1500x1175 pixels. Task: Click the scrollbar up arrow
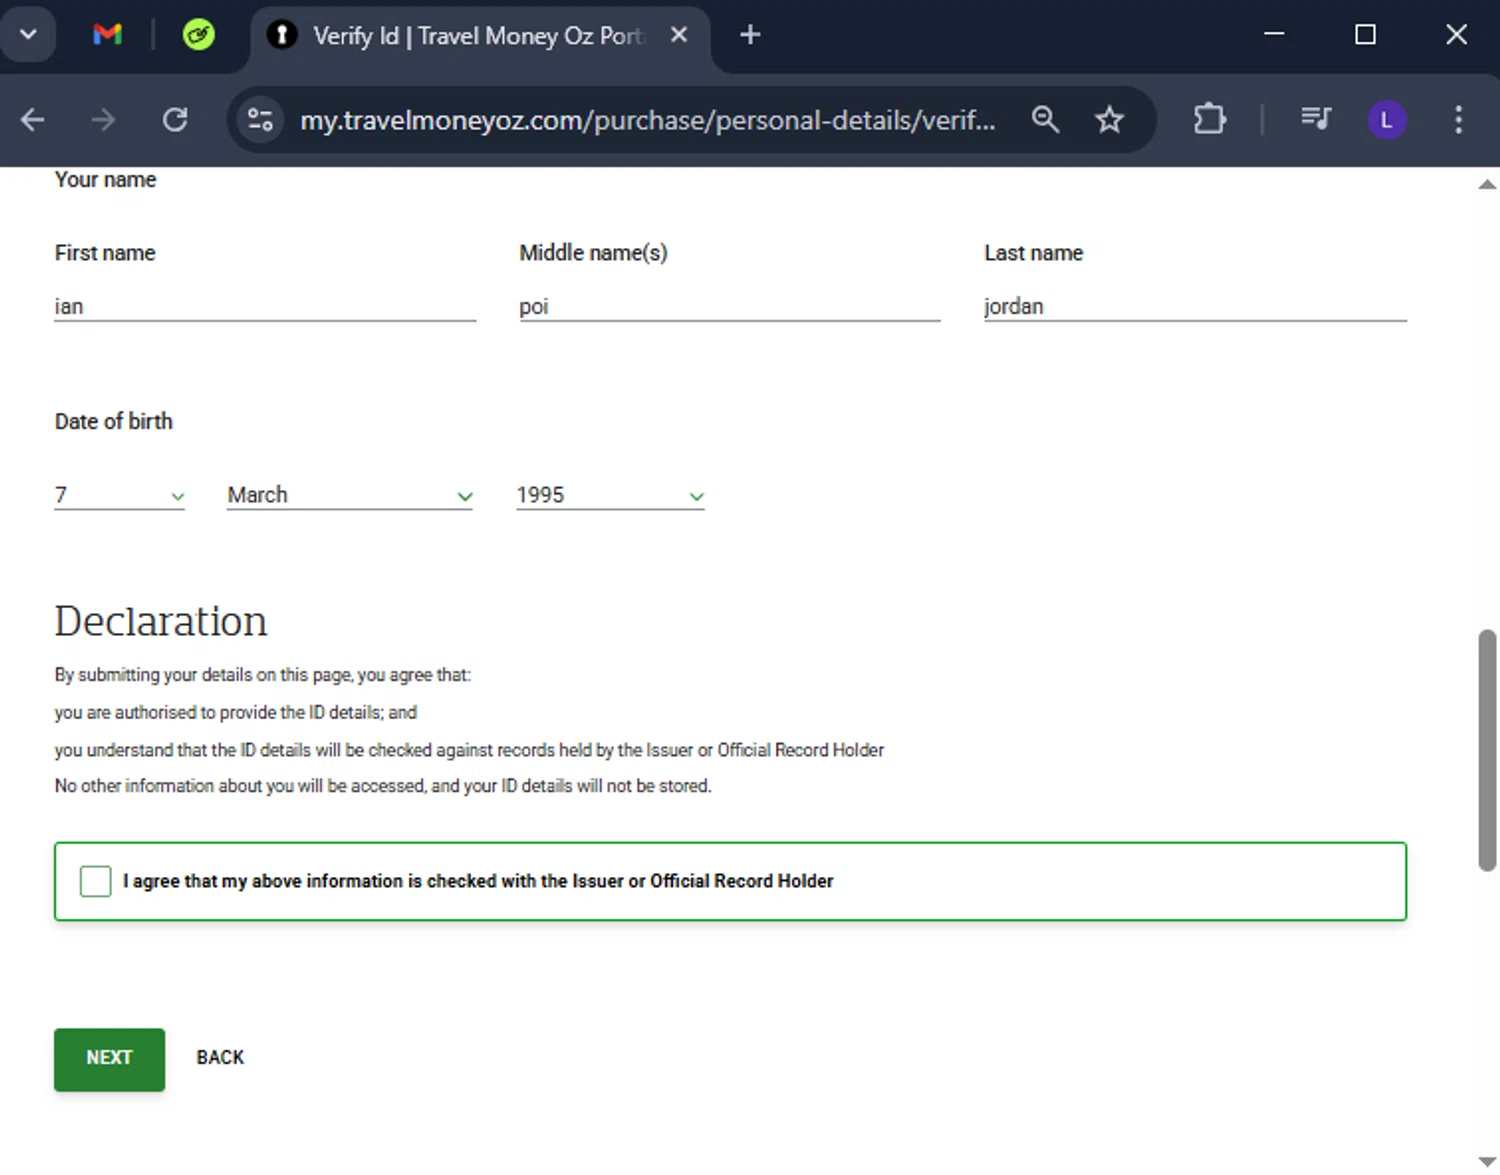pyautogui.click(x=1487, y=184)
